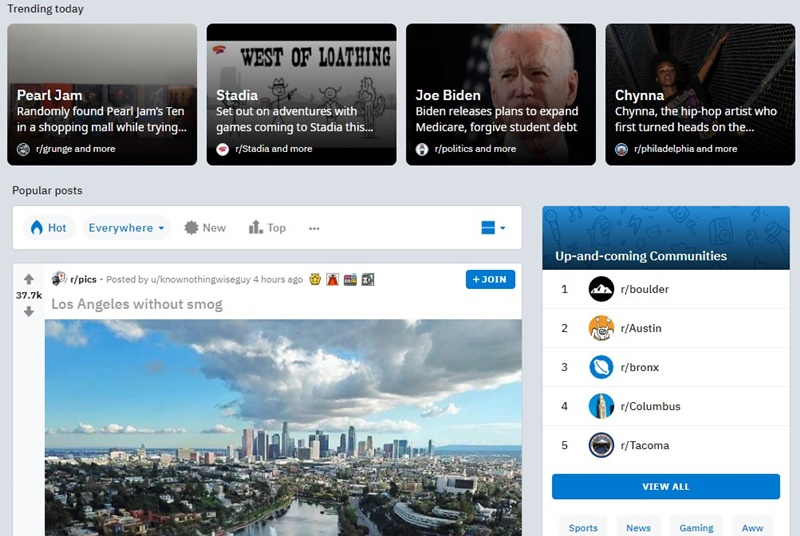
Task: Open the Joe Biden trending card
Action: coord(500,94)
